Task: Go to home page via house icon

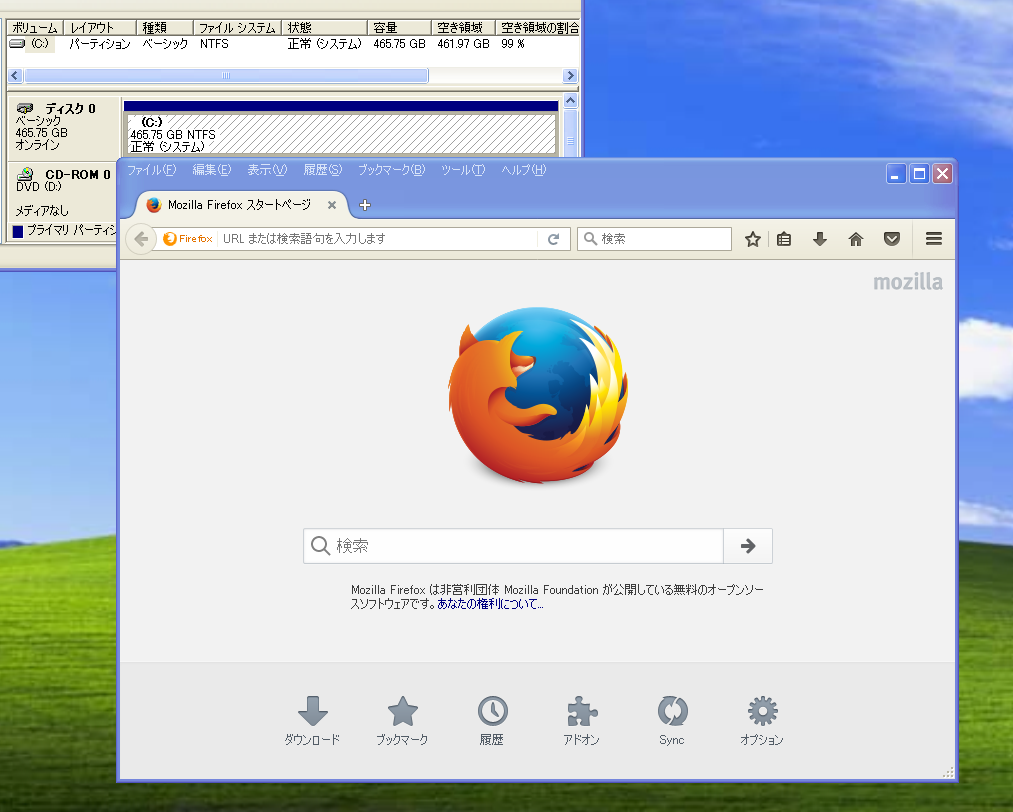Action: coord(856,239)
